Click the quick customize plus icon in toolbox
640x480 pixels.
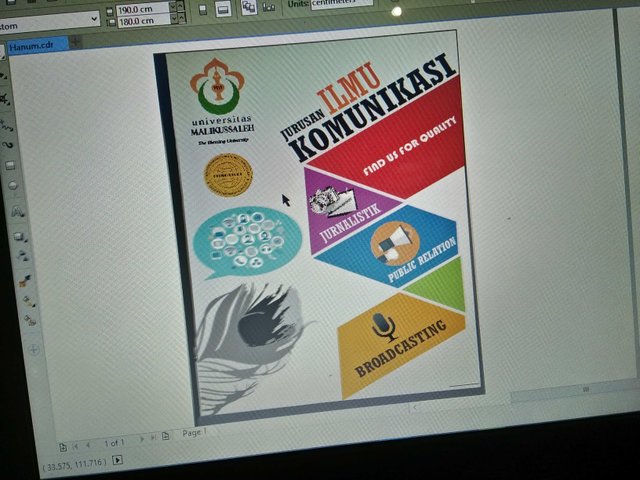(34, 350)
